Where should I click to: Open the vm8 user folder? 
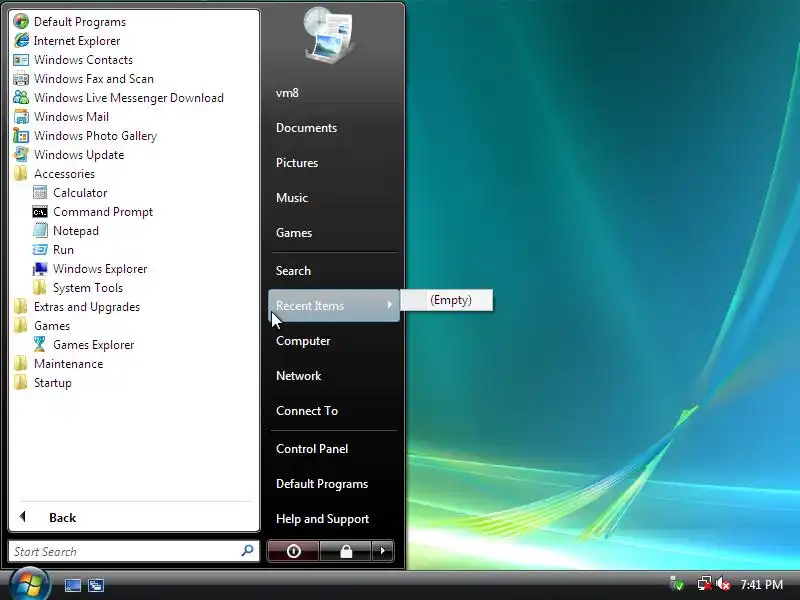coord(287,93)
